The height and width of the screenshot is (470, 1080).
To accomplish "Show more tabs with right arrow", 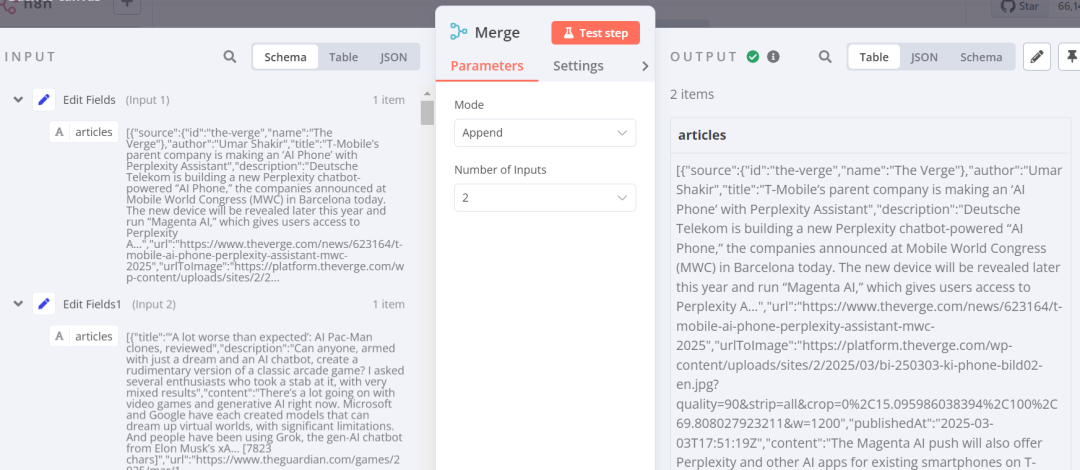I will [645, 66].
